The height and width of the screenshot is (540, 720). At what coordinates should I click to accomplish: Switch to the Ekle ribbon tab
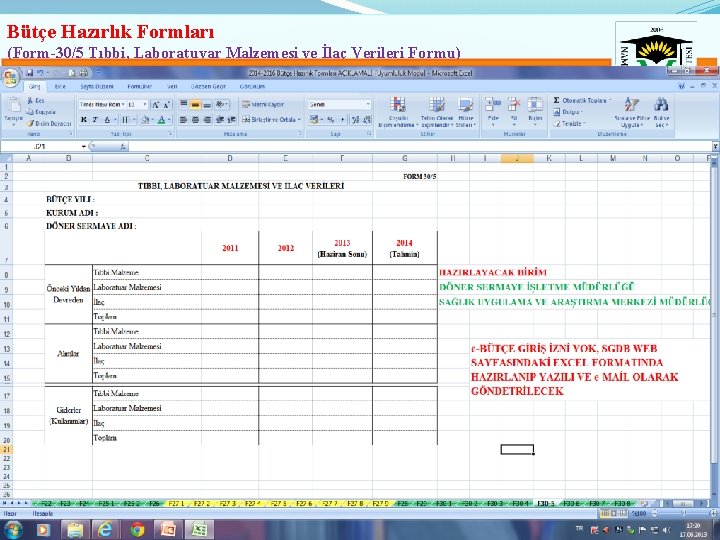coord(60,86)
